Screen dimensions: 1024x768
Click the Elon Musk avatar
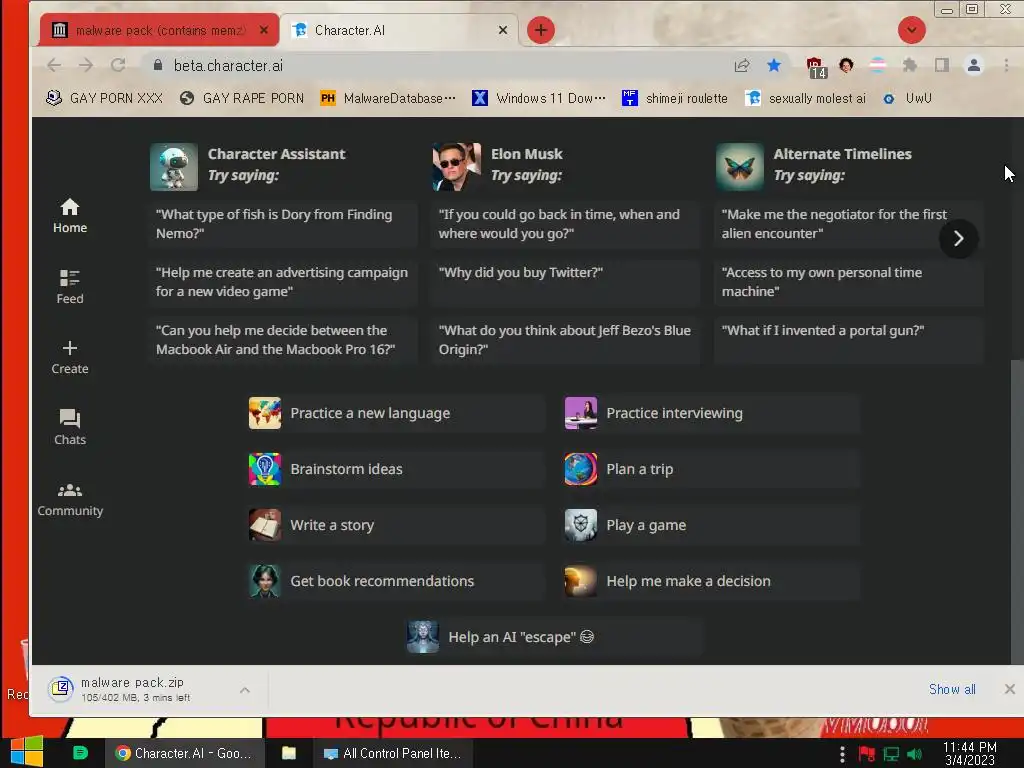(x=456, y=167)
